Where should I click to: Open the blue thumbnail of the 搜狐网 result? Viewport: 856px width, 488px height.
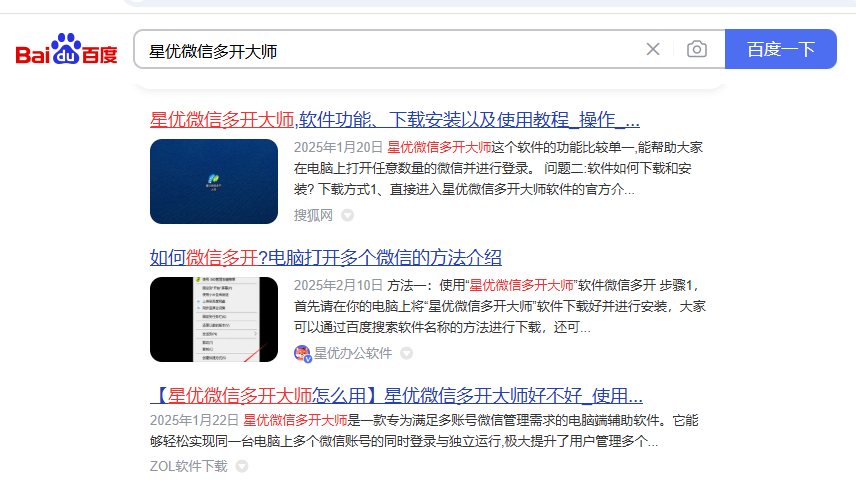pos(214,181)
